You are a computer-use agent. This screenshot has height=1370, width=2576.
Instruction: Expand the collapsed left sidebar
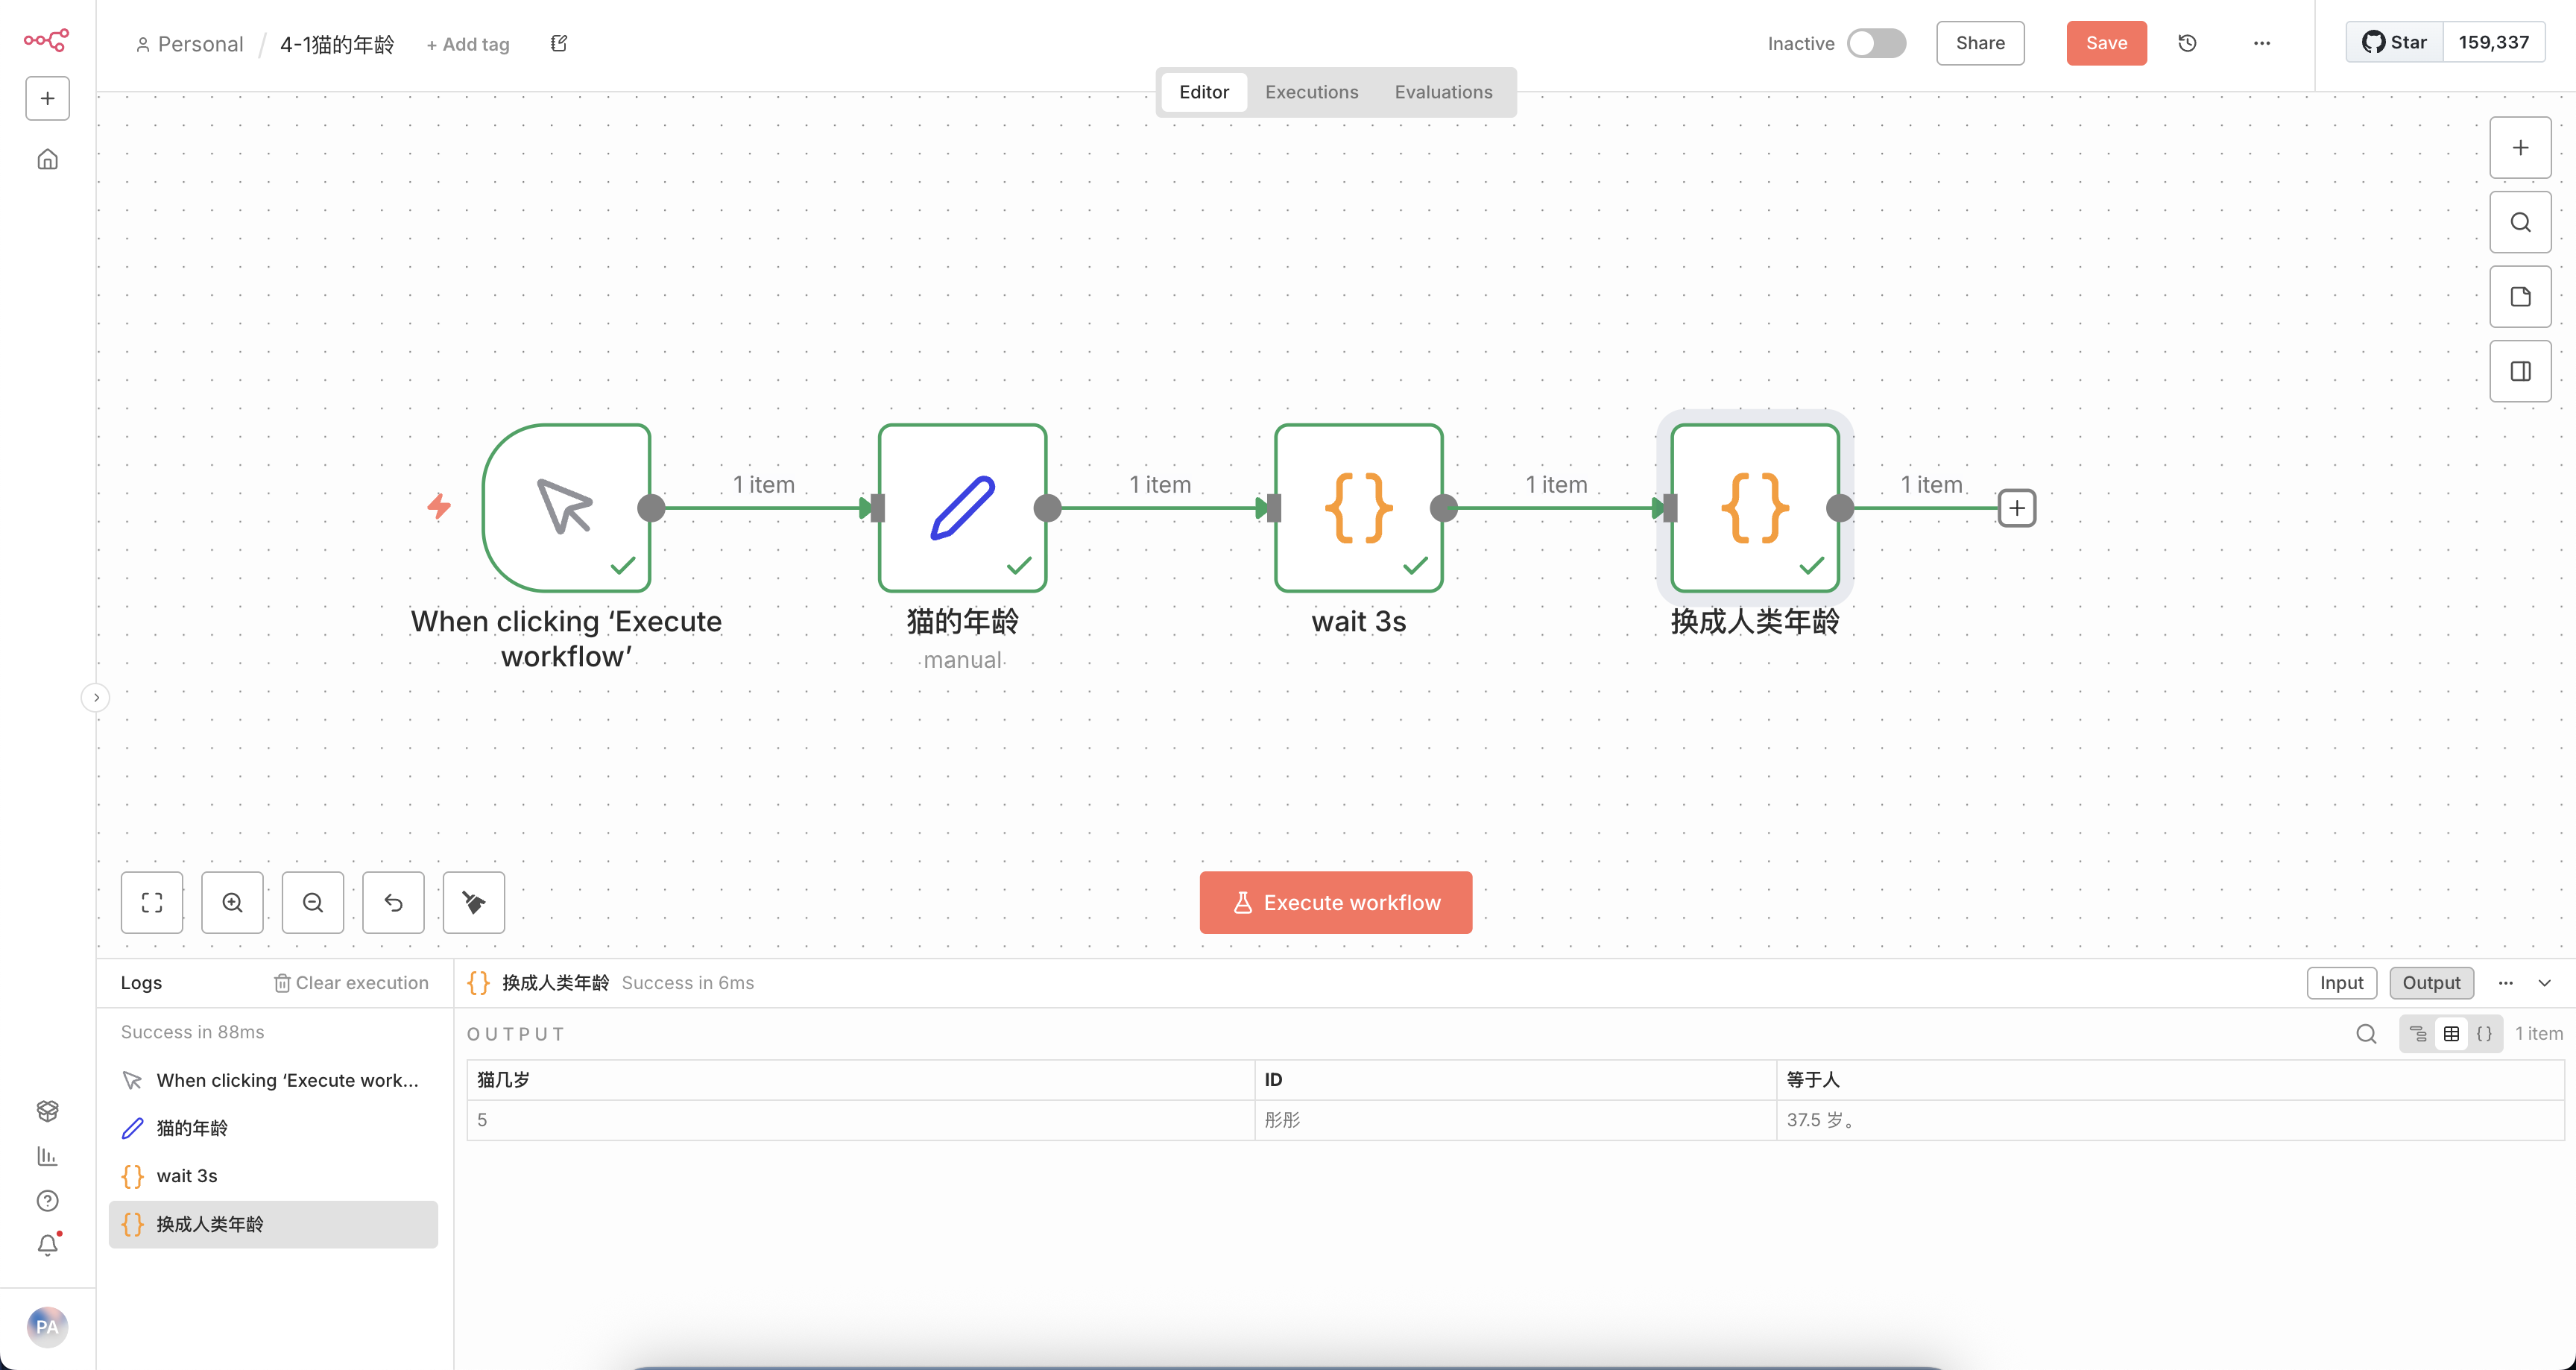[x=96, y=697]
